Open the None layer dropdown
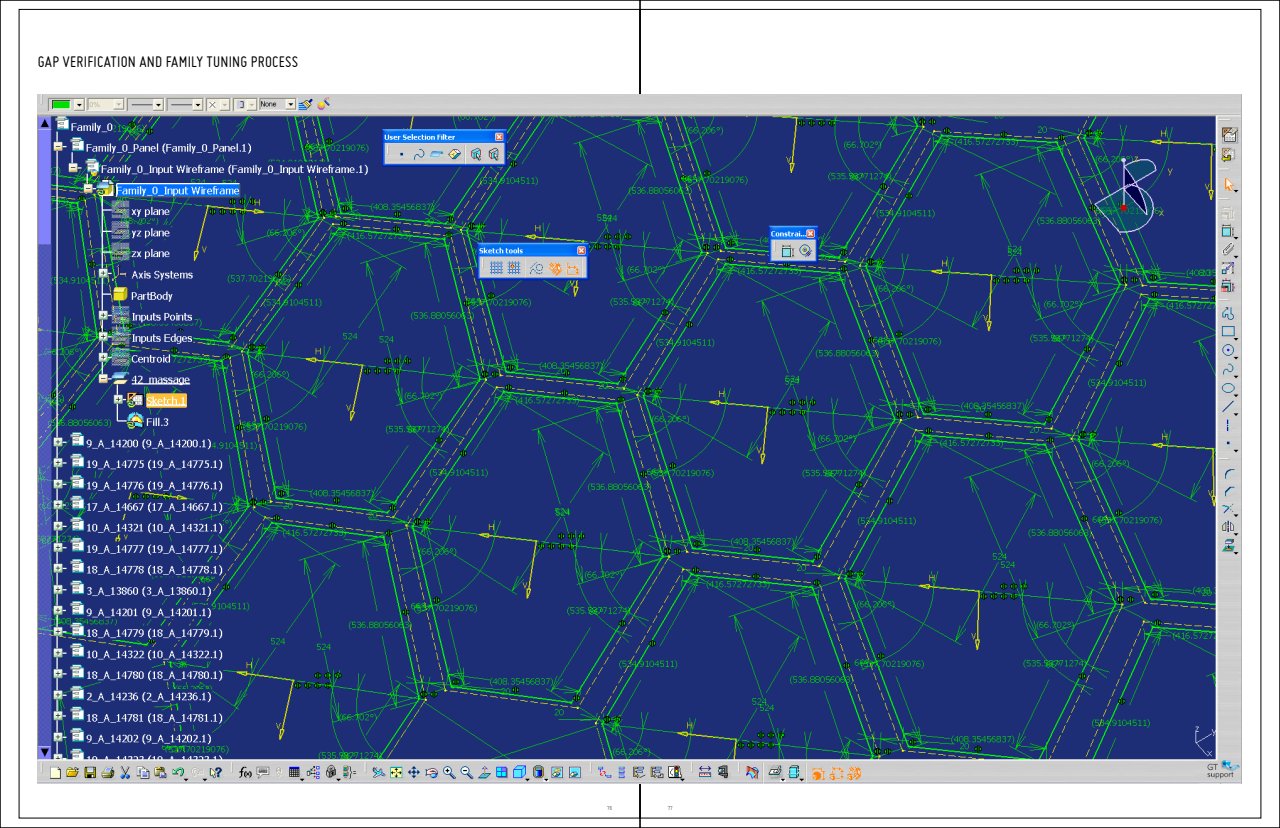 (x=290, y=104)
